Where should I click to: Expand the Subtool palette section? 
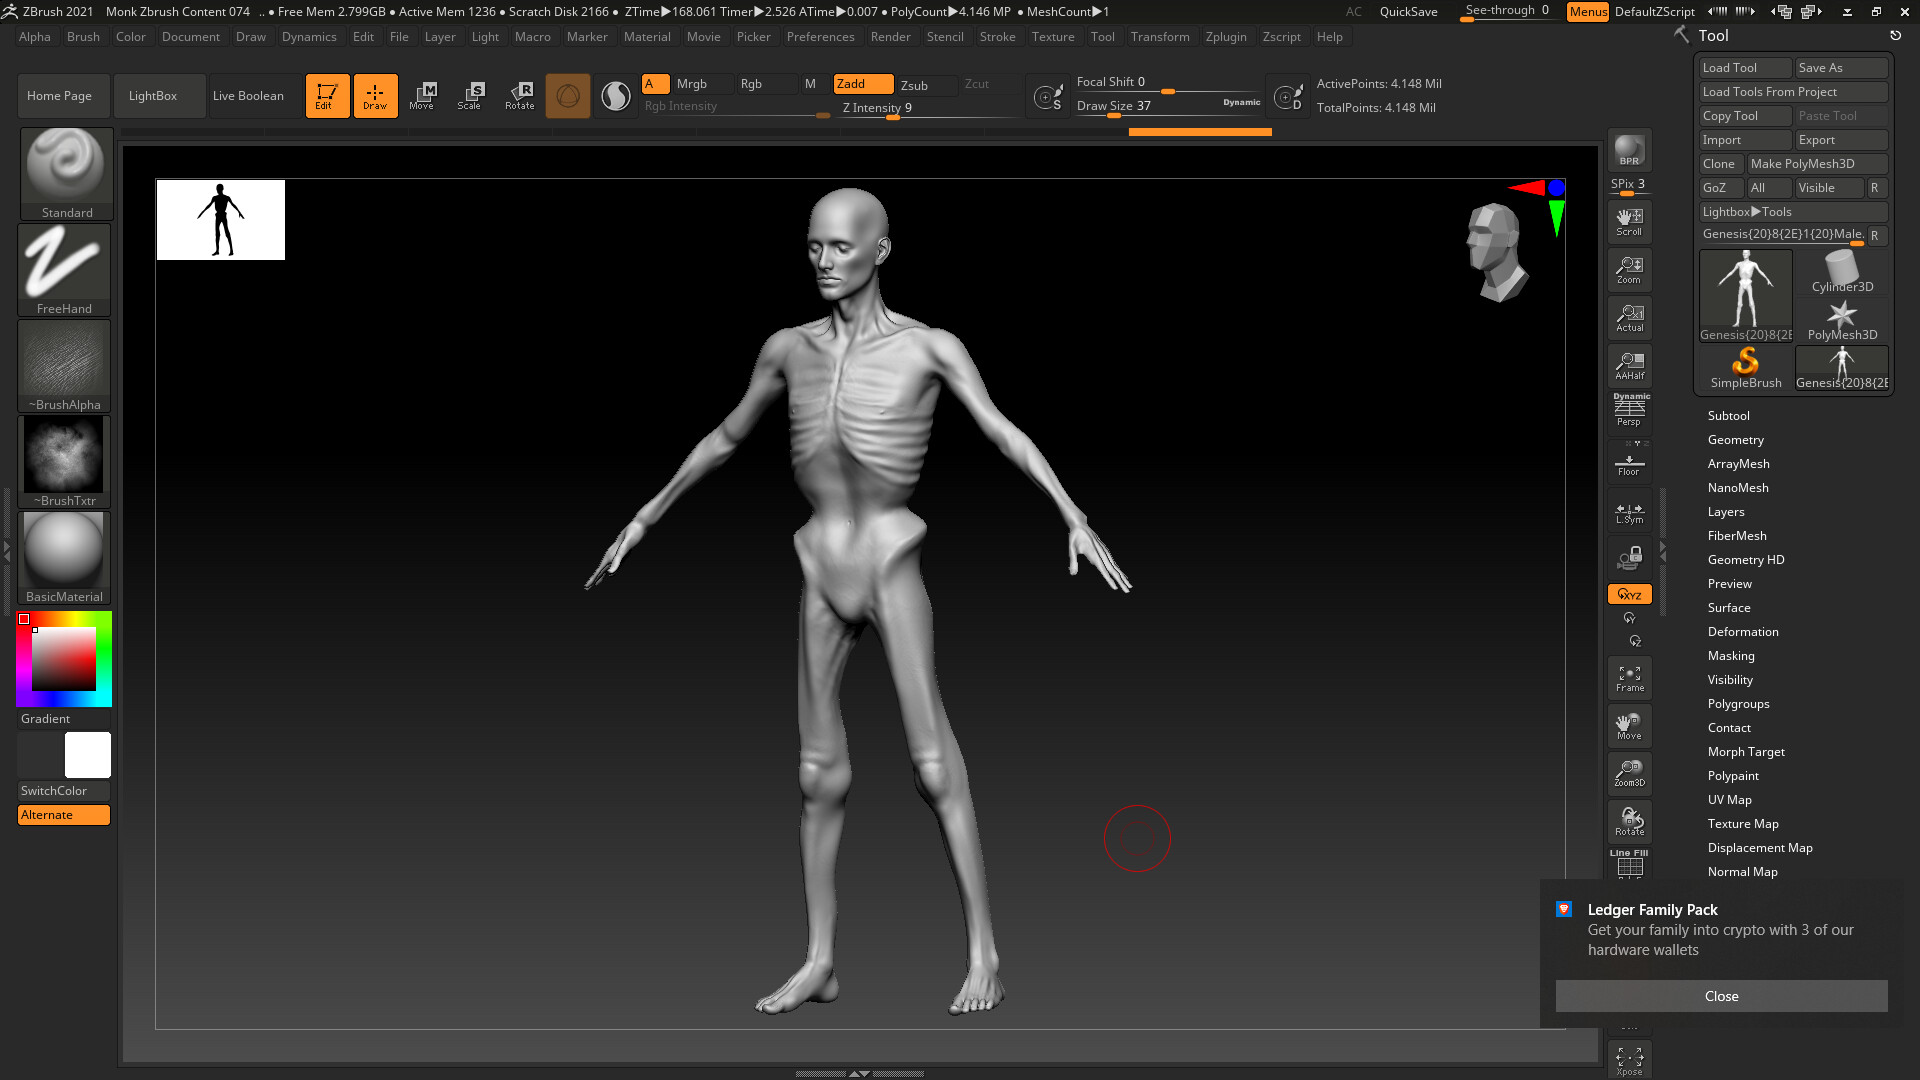pos(1728,416)
